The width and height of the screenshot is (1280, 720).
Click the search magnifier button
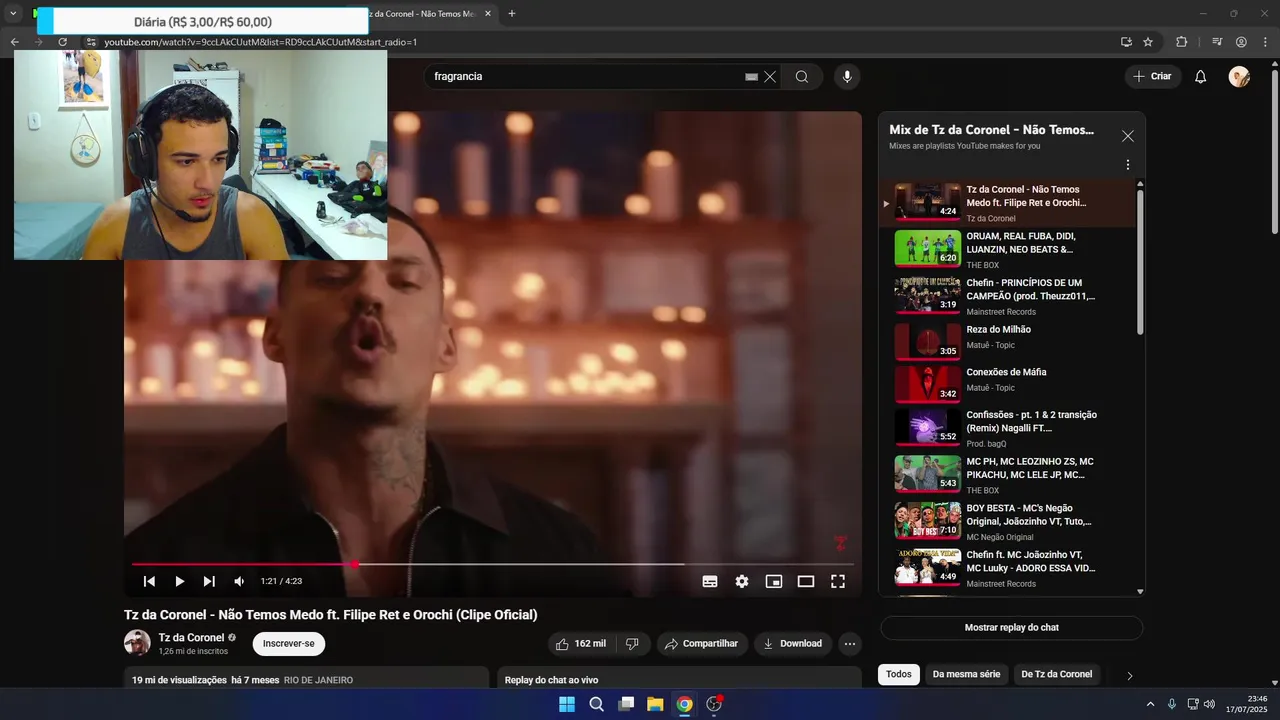[x=802, y=77]
